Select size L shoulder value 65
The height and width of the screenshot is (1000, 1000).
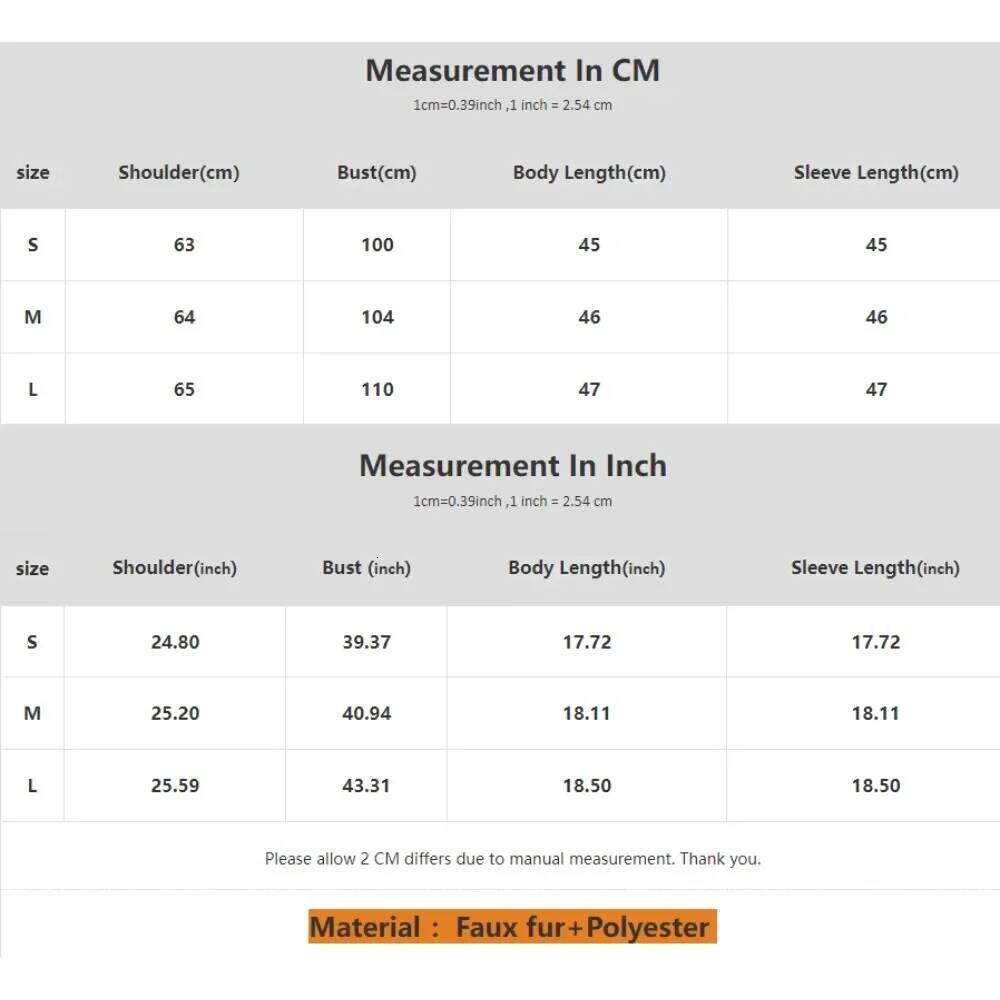184,389
